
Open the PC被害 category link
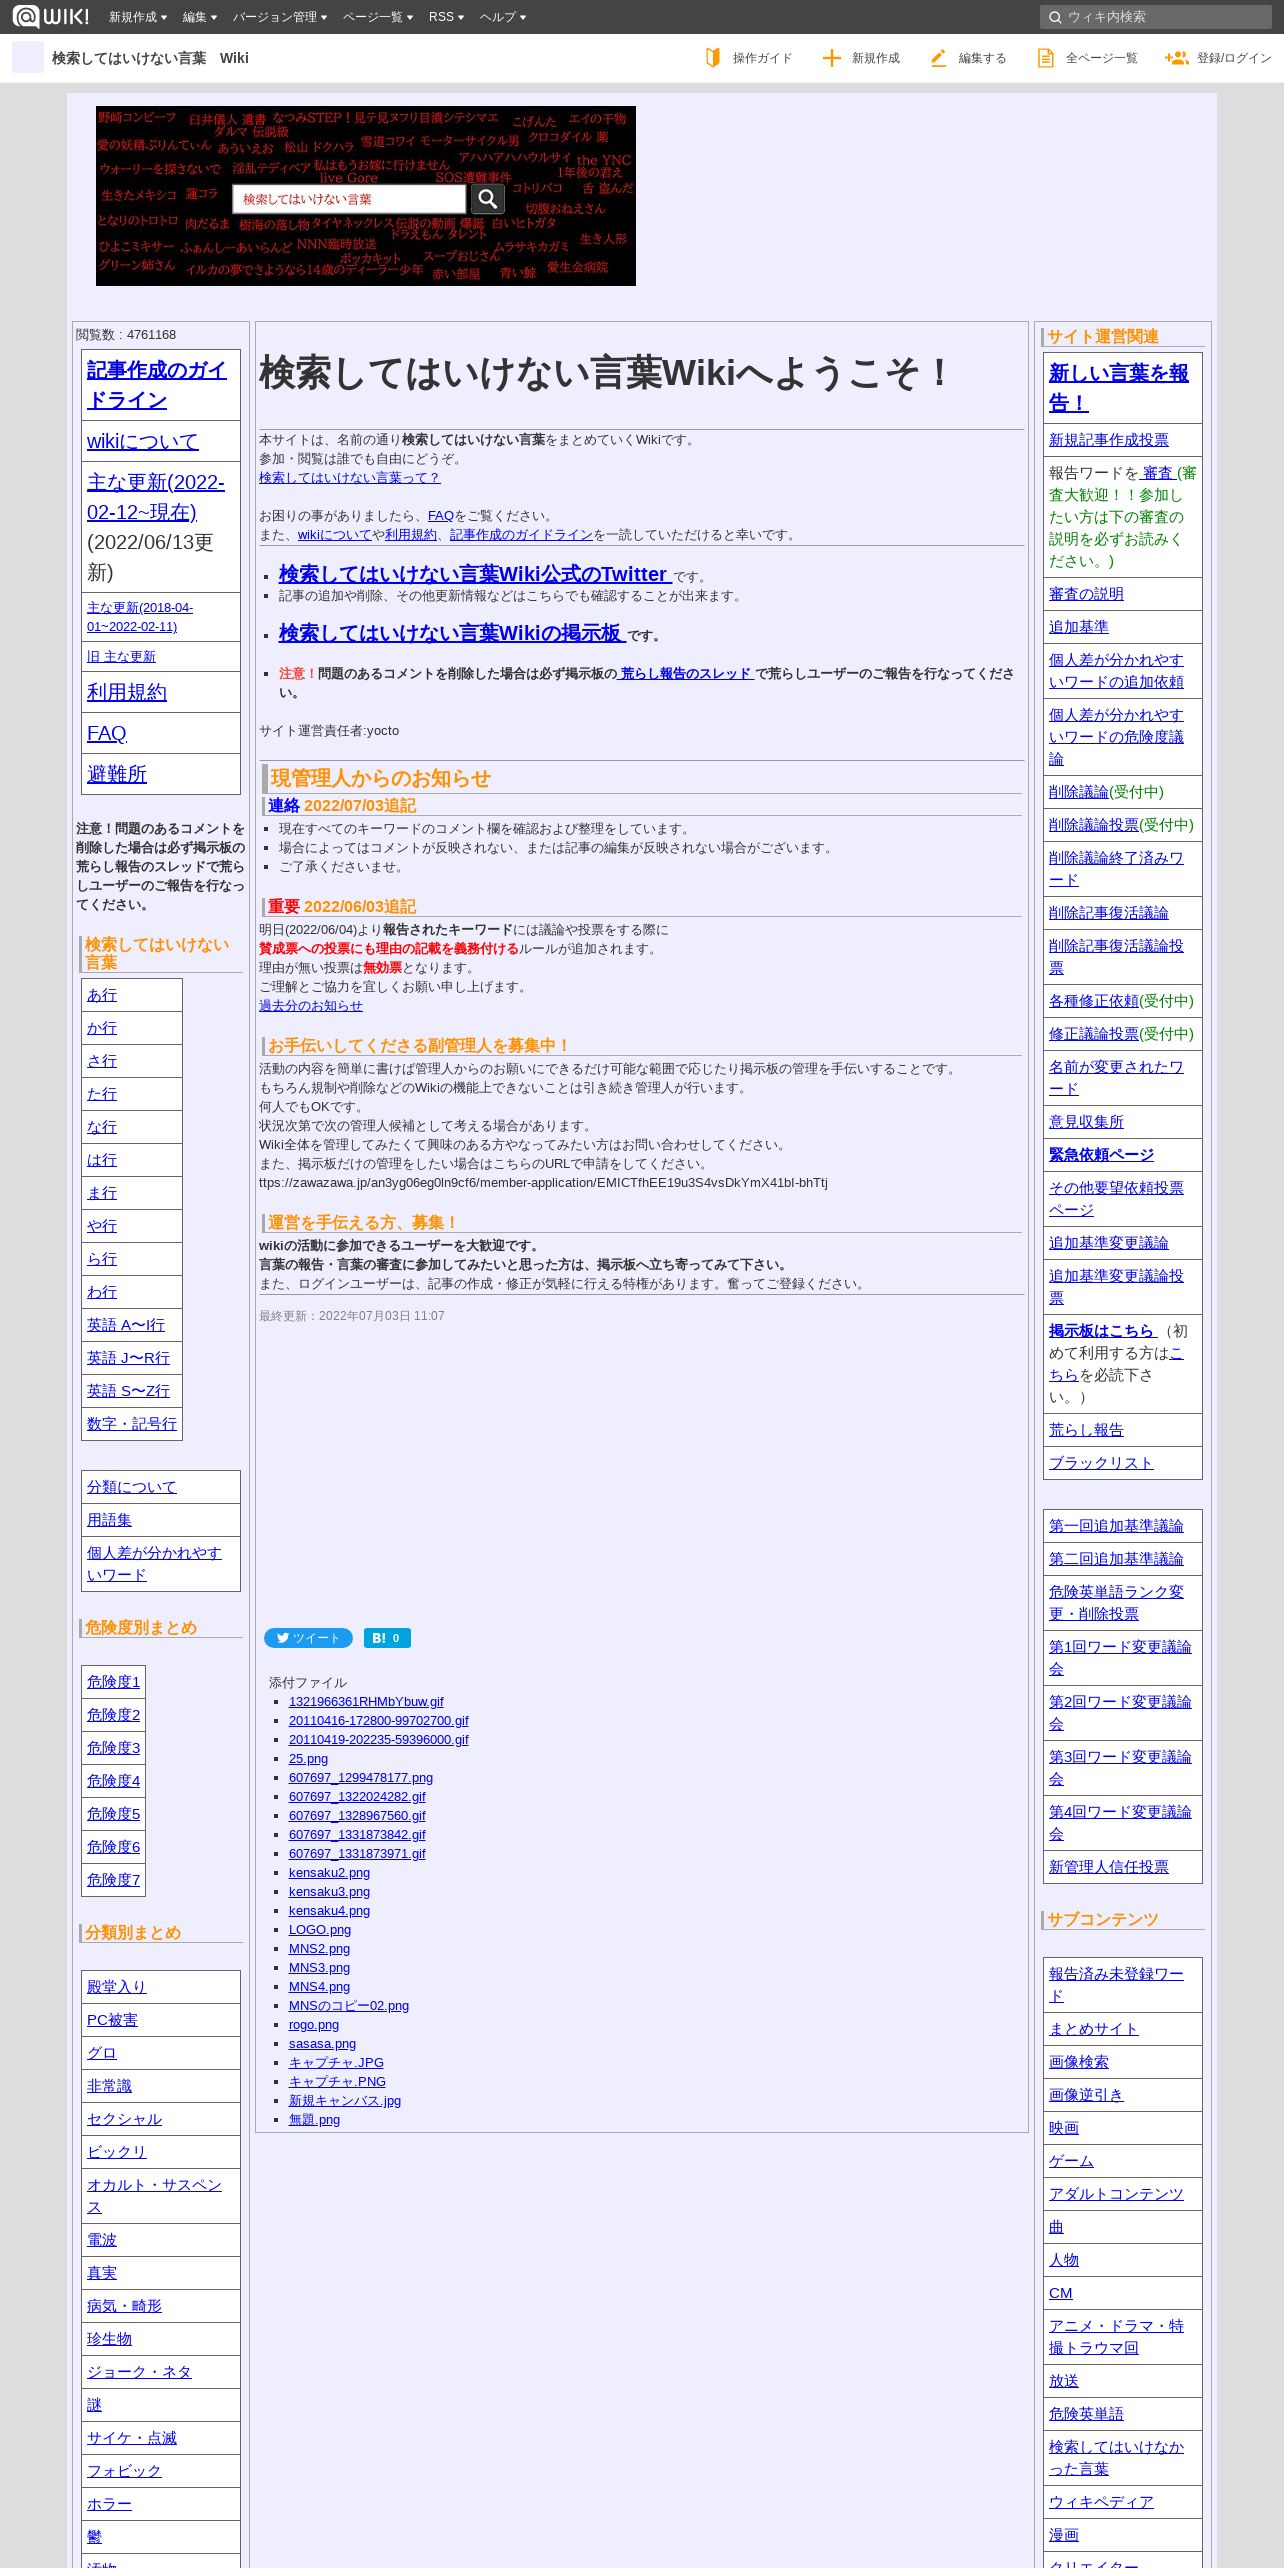pyautogui.click(x=111, y=2020)
